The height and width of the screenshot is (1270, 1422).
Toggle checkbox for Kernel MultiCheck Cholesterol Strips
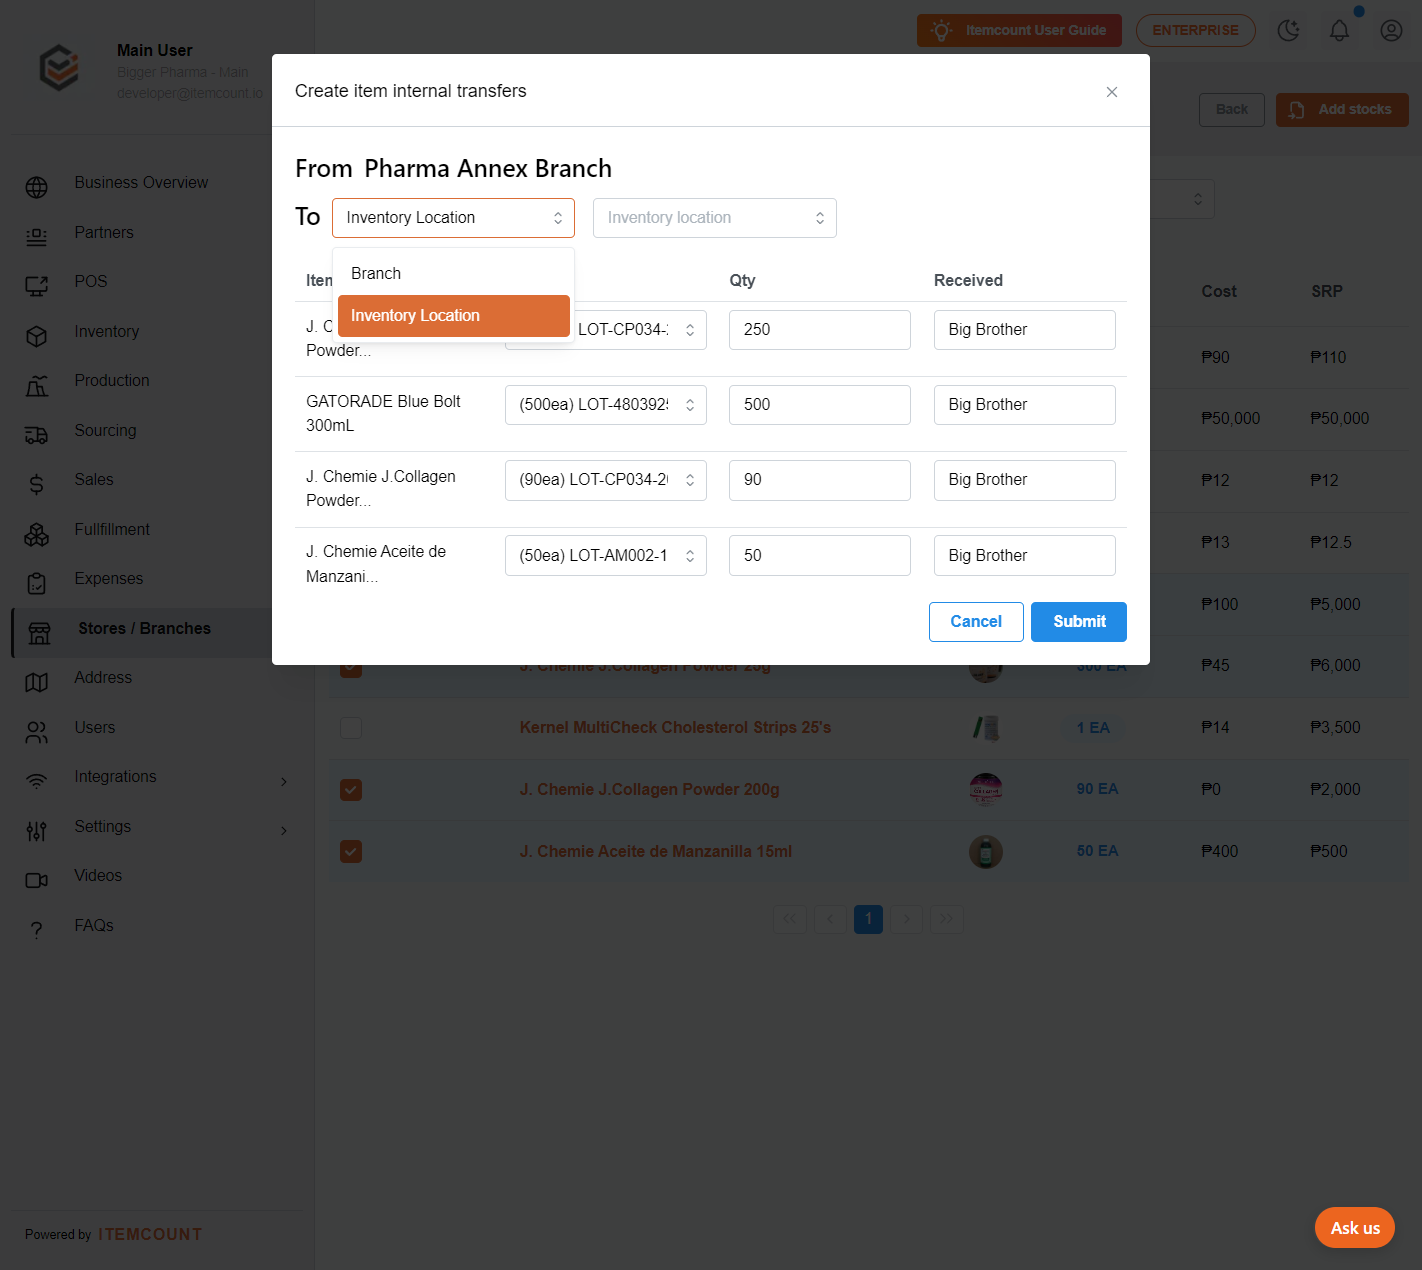tap(351, 728)
